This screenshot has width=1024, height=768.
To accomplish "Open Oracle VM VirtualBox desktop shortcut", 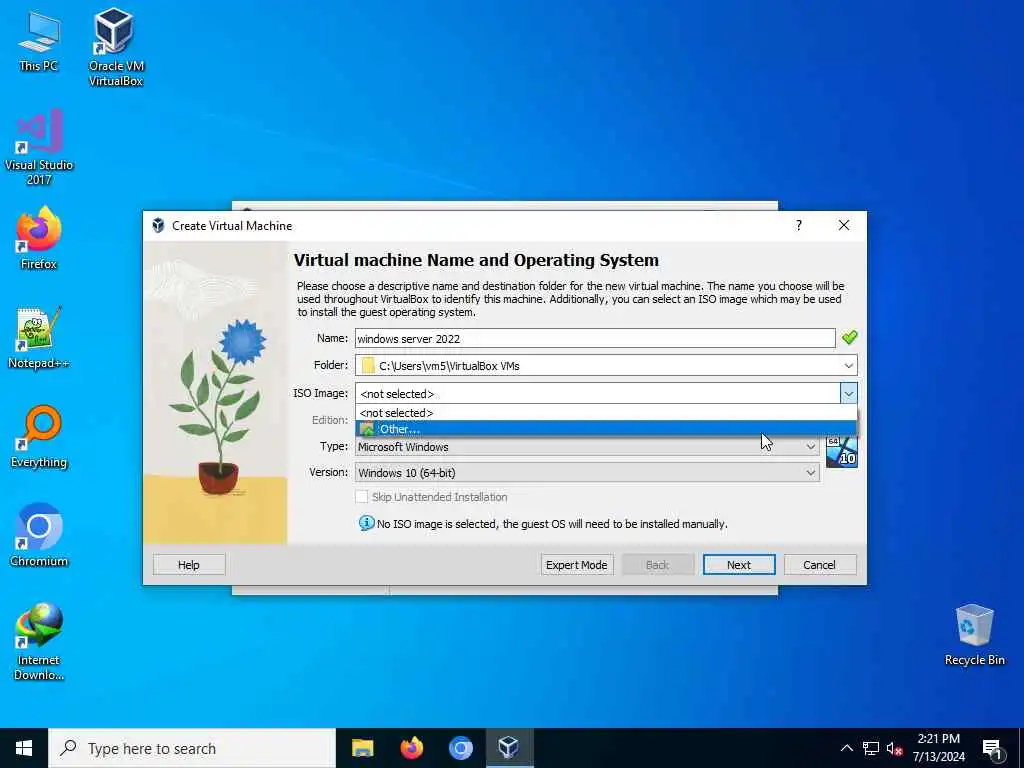I will 116,47.
